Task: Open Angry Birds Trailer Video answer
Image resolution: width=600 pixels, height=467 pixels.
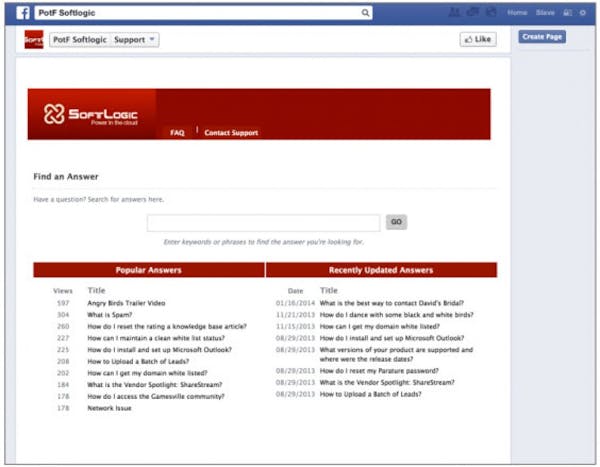Action: pos(126,303)
